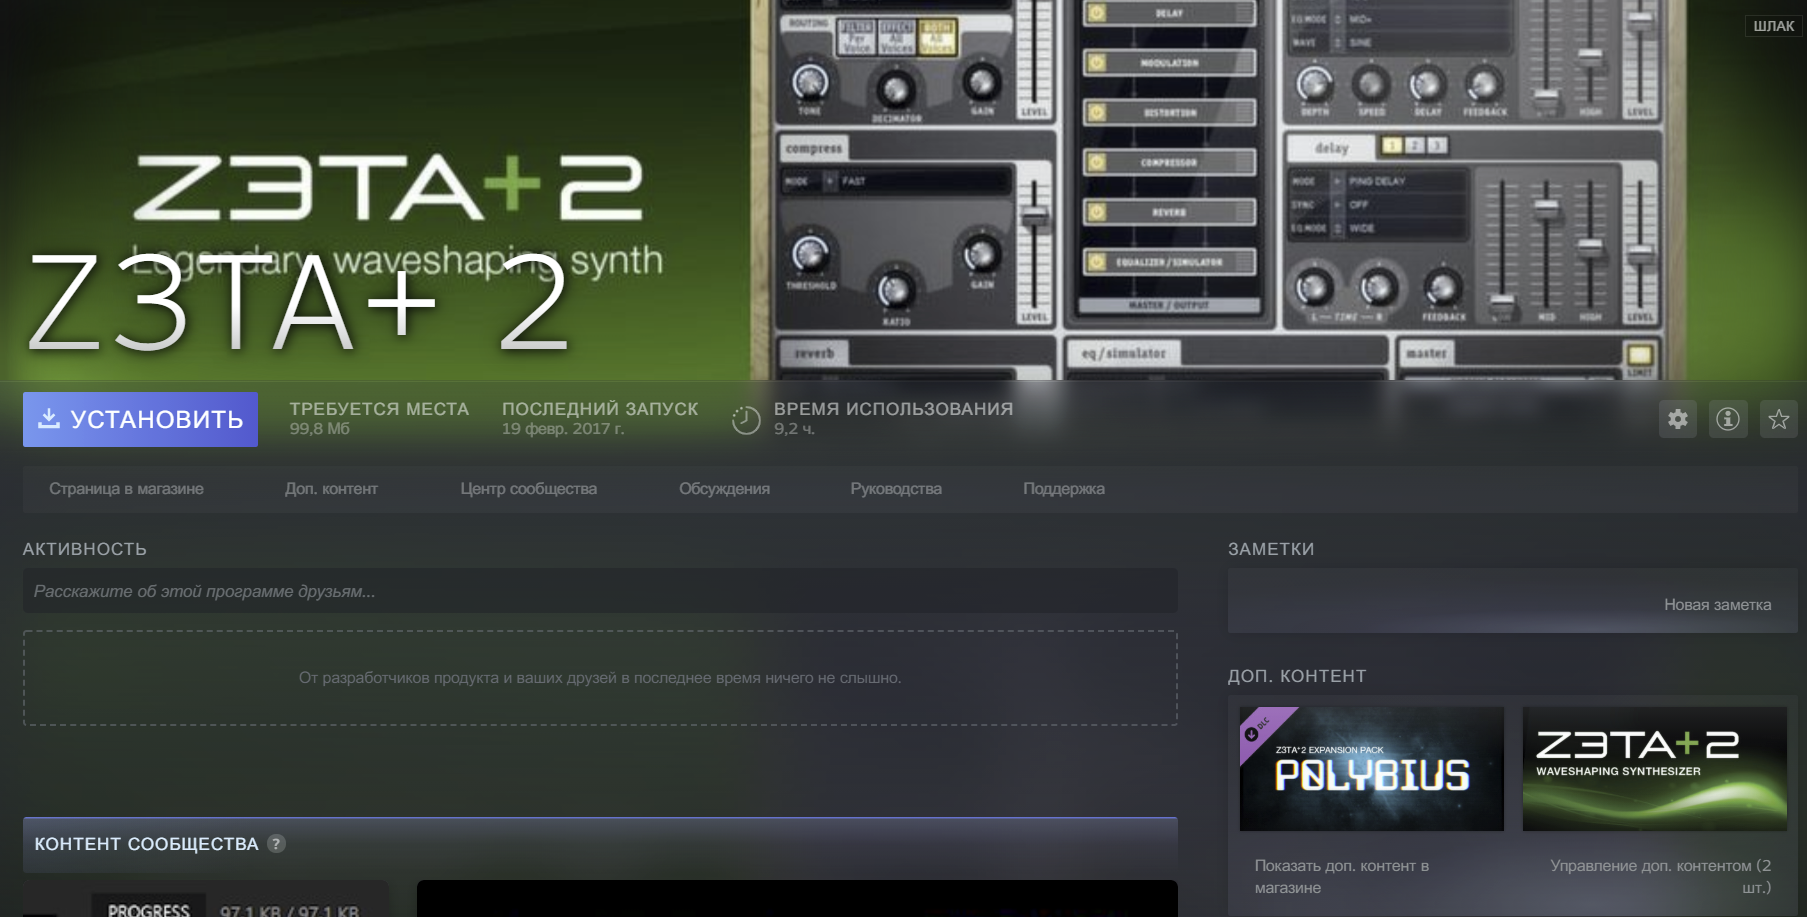This screenshot has height=917, width=1807.
Task: Click the ШЛАК collection tag
Action: pyautogui.click(x=1774, y=26)
